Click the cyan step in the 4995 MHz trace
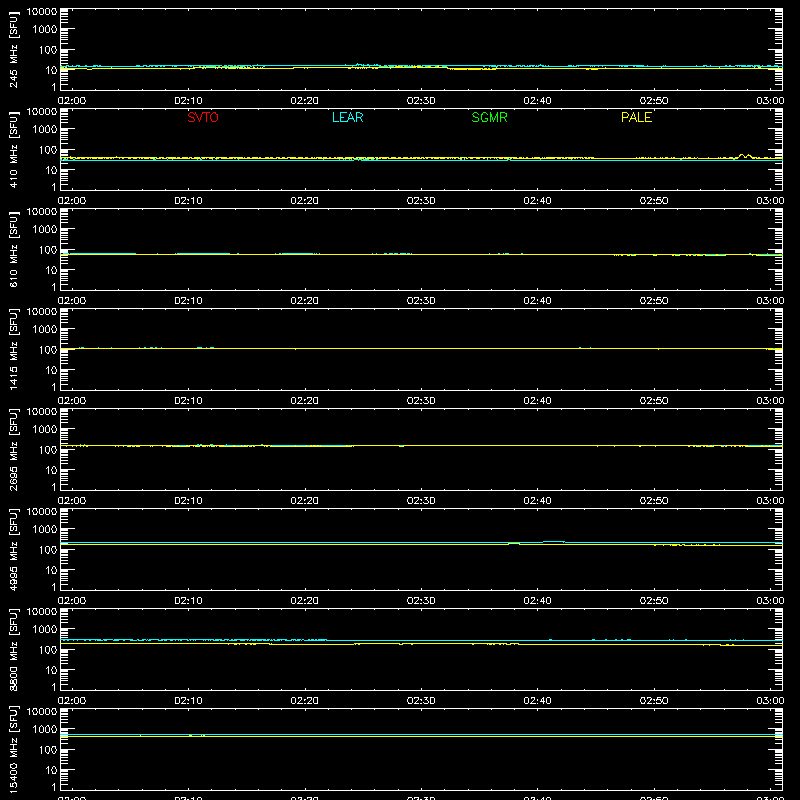Image resolution: width=800 pixels, height=800 pixels. 554,541
